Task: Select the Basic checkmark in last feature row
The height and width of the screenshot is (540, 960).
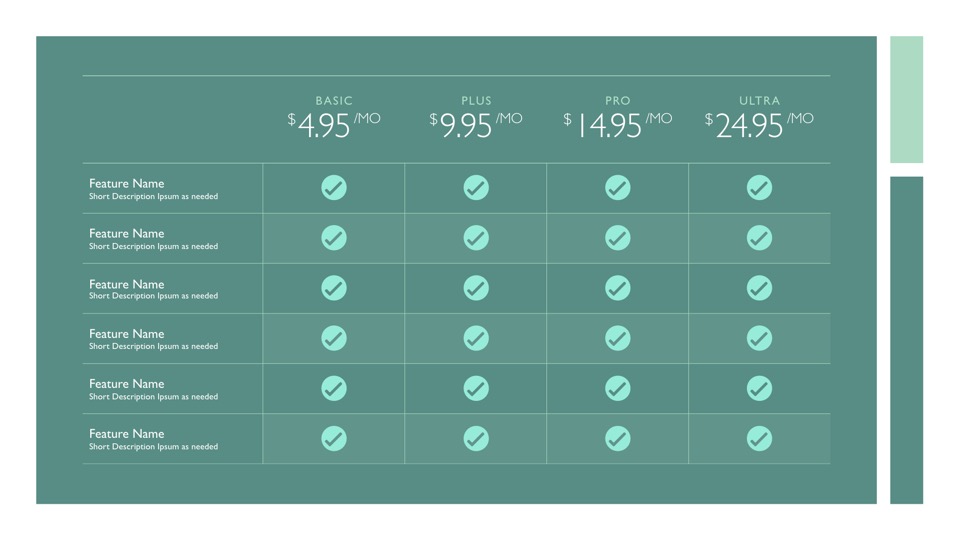Action: point(334,438)
